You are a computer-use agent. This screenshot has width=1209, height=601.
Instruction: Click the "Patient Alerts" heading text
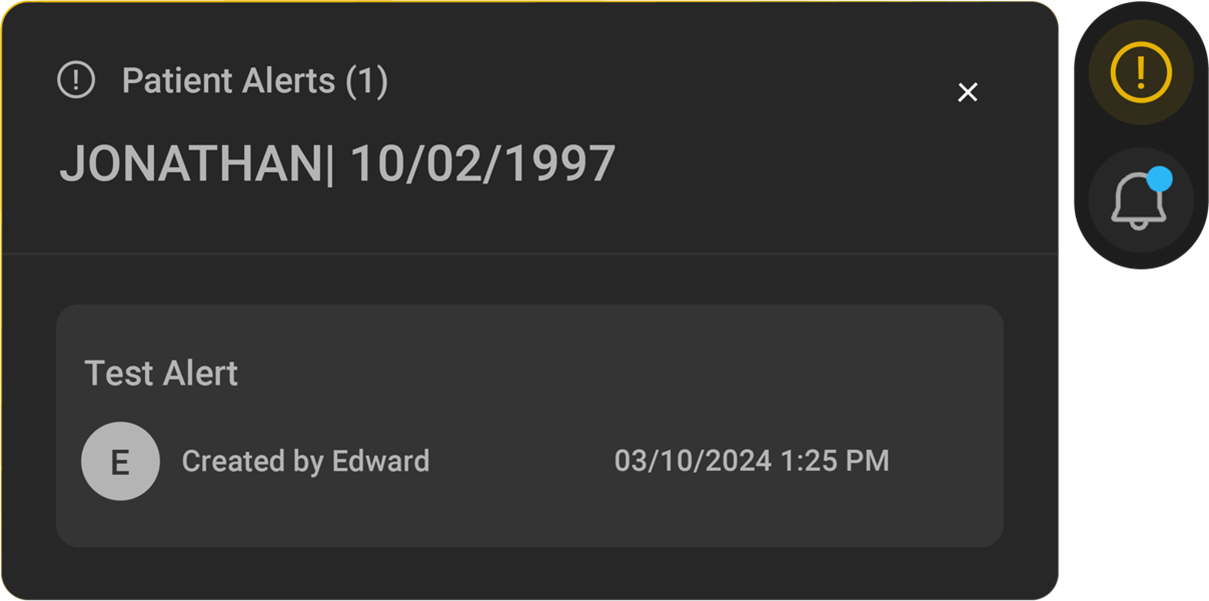tap(228, 80)
